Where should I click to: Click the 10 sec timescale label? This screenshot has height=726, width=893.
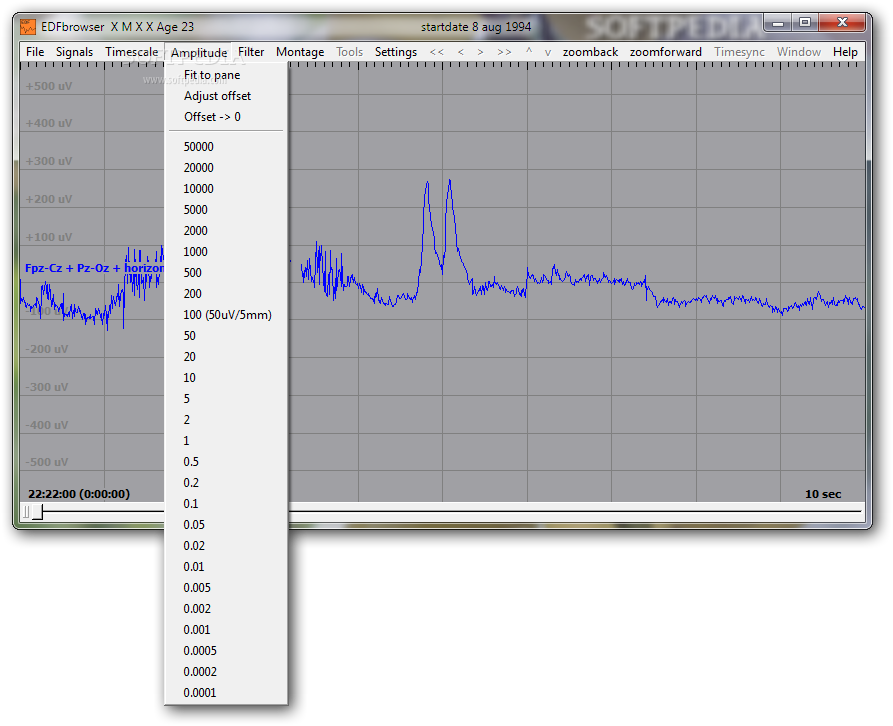tap(823, 494)
